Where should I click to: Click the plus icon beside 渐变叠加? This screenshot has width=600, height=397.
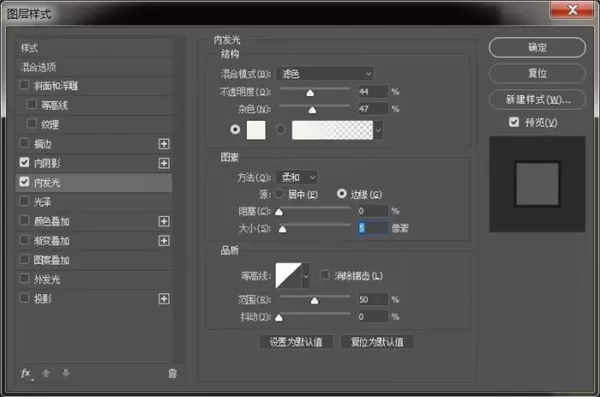coord(164,241)
